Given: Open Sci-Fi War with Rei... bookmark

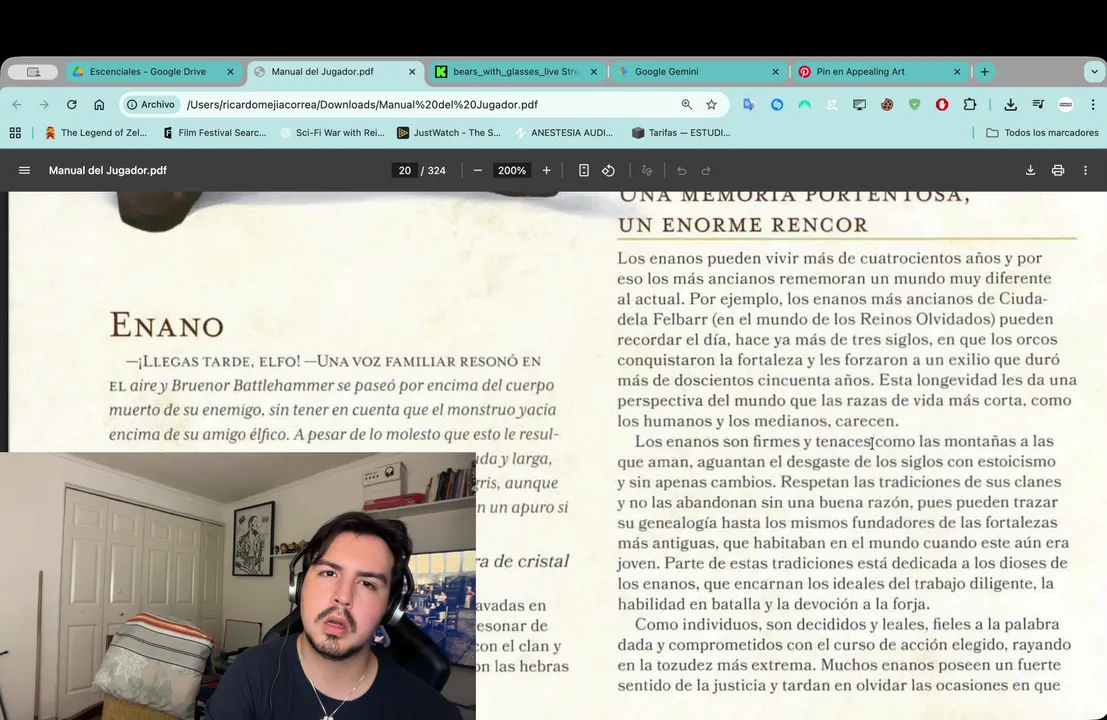Looking at the screenshot, I should pyautogui.click(x=332, y=133).
